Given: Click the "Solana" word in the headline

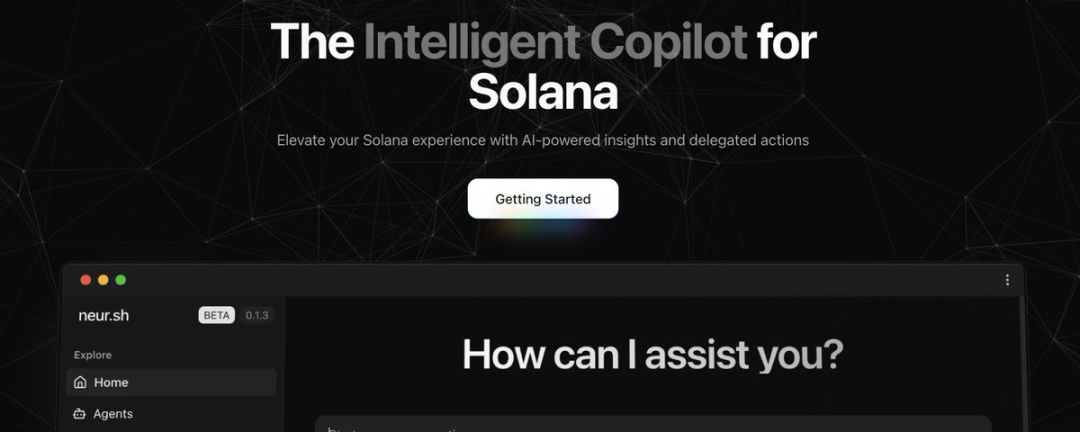Looking at the screenshot, I should (543, 92).
